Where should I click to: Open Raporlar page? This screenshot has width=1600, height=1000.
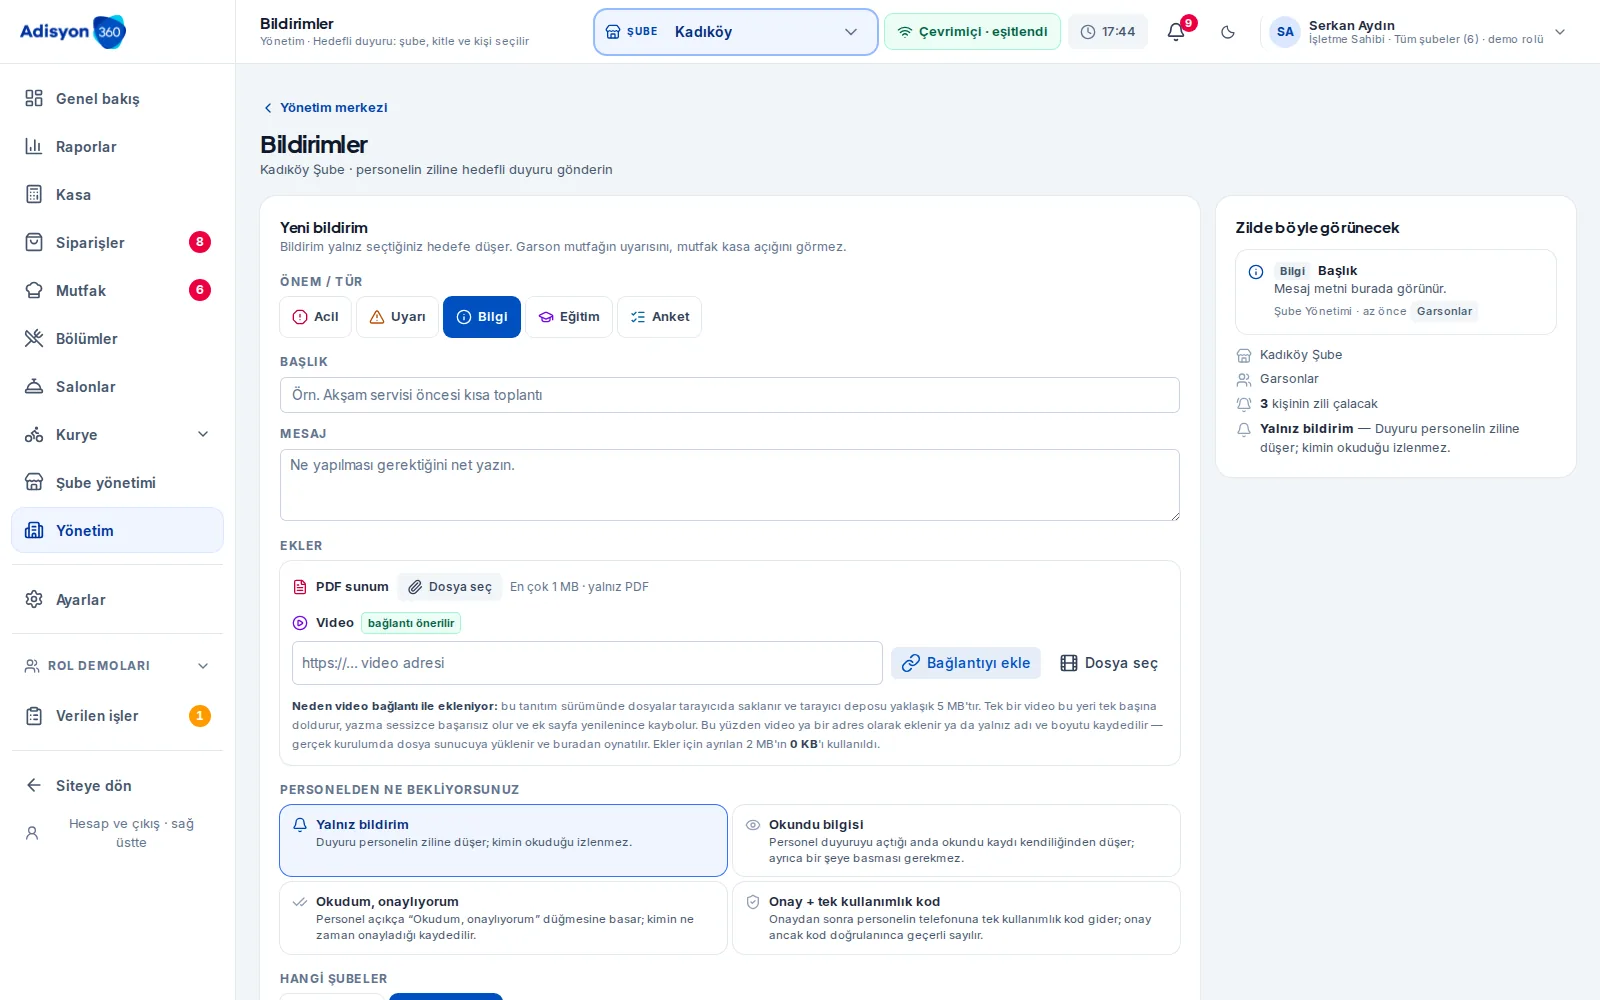(117, 147)
